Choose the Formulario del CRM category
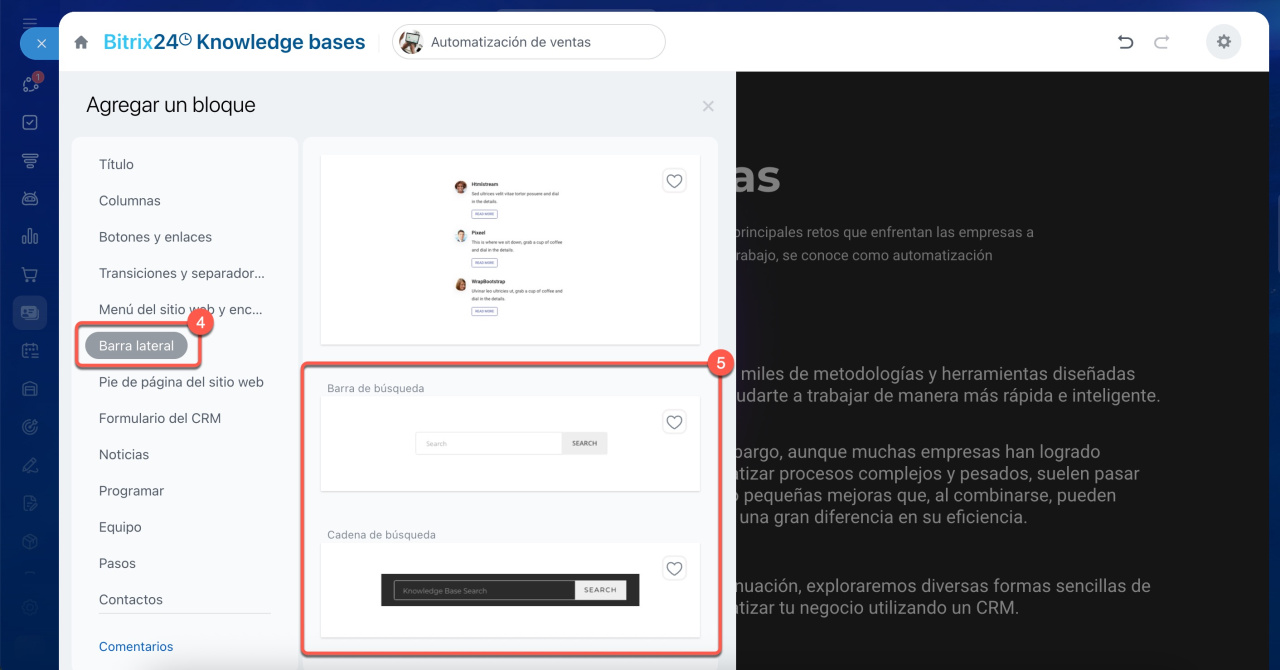The image size is (1280, 670). click(x=160, y=418)
